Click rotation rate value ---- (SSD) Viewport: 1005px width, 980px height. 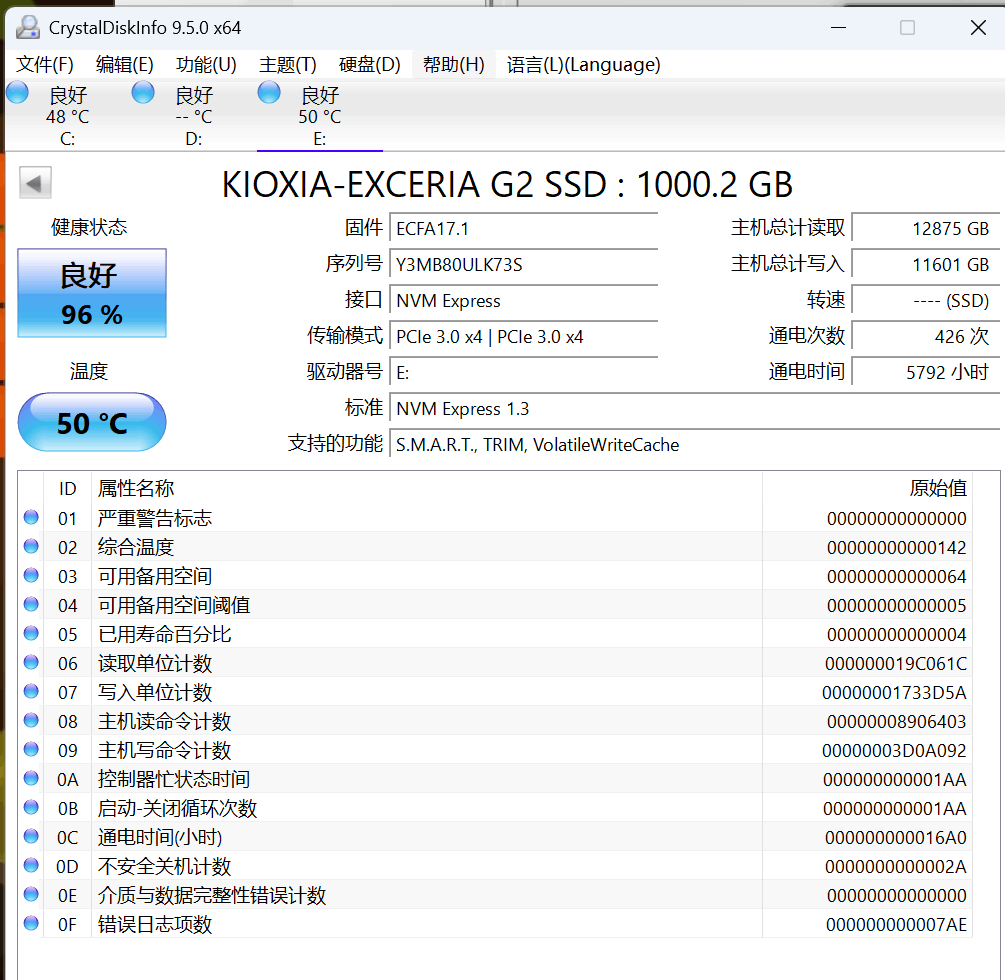pyautogui.click(x=926, y=301)
